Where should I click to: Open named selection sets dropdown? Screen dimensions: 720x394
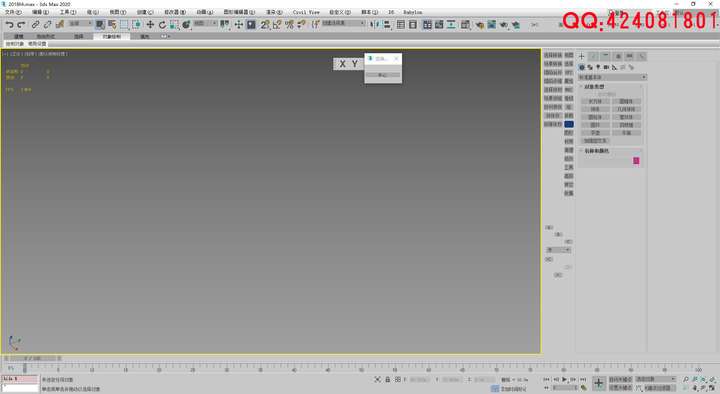coord(343,23)
